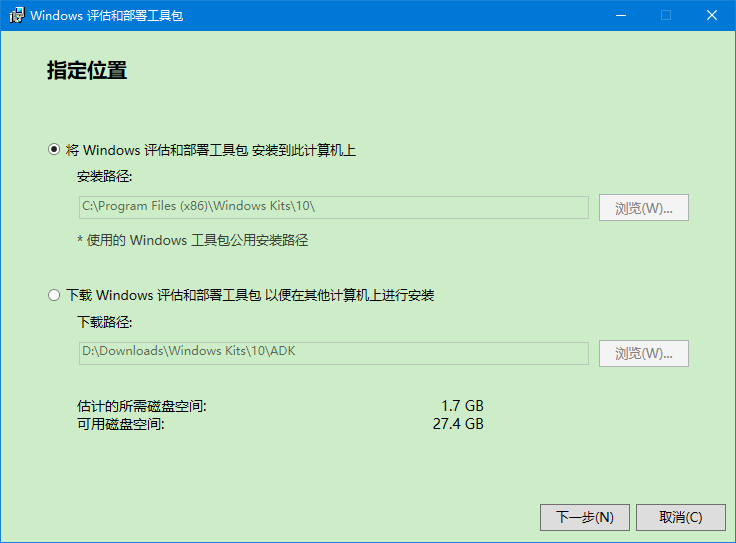Click the download path field D:\Downloads
The image size is (736, 543).
(x=334, y=353)
